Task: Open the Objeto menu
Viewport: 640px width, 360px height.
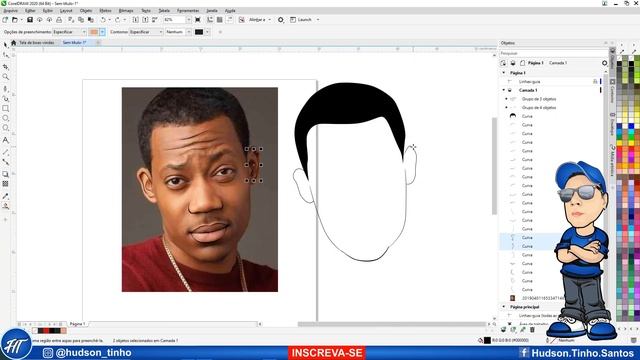Action: pos(86,11)
